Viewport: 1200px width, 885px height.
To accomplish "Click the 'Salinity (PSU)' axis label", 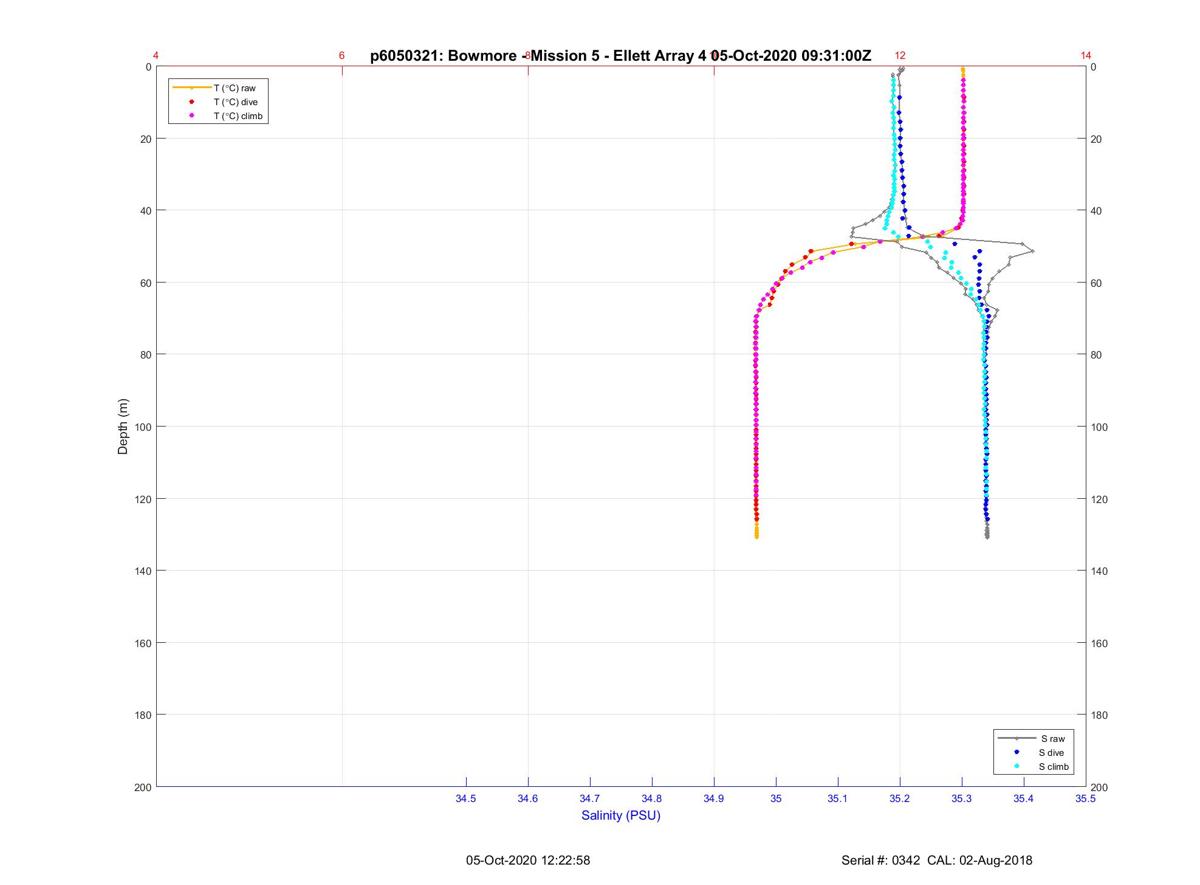I will [x=621, y=815].
